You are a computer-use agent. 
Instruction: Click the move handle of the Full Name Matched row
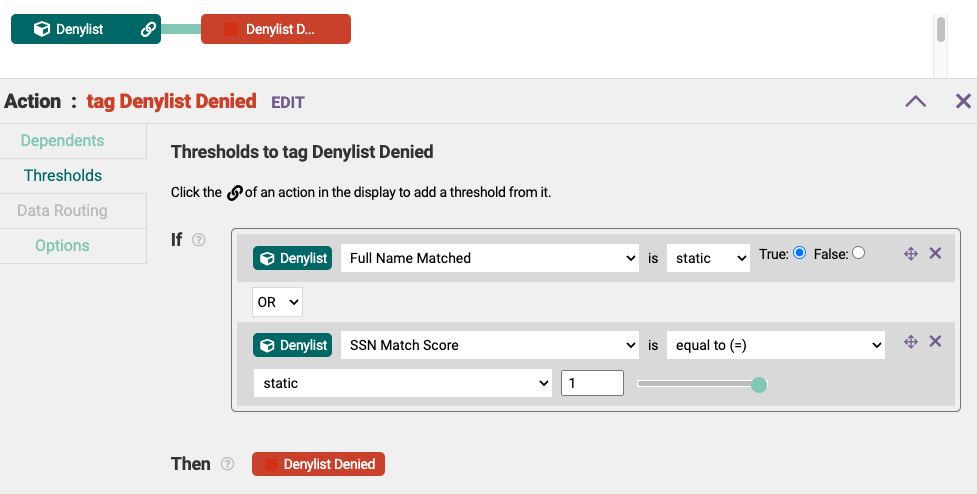[911, 254]
